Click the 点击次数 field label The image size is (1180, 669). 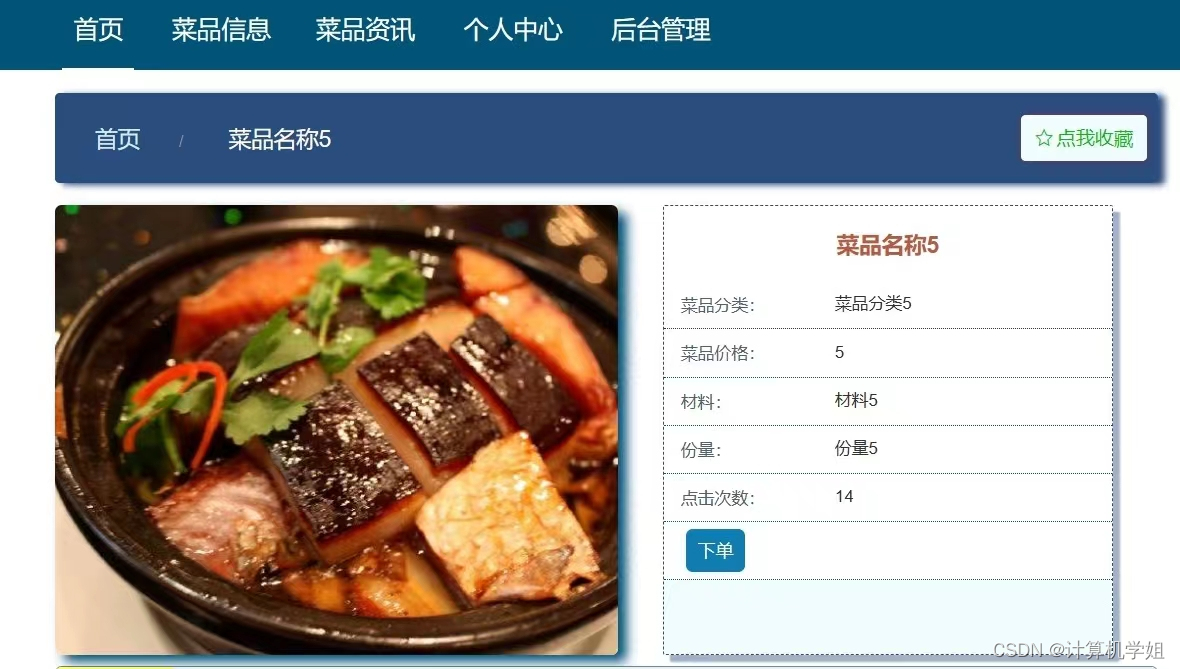[x=717, y=498]
